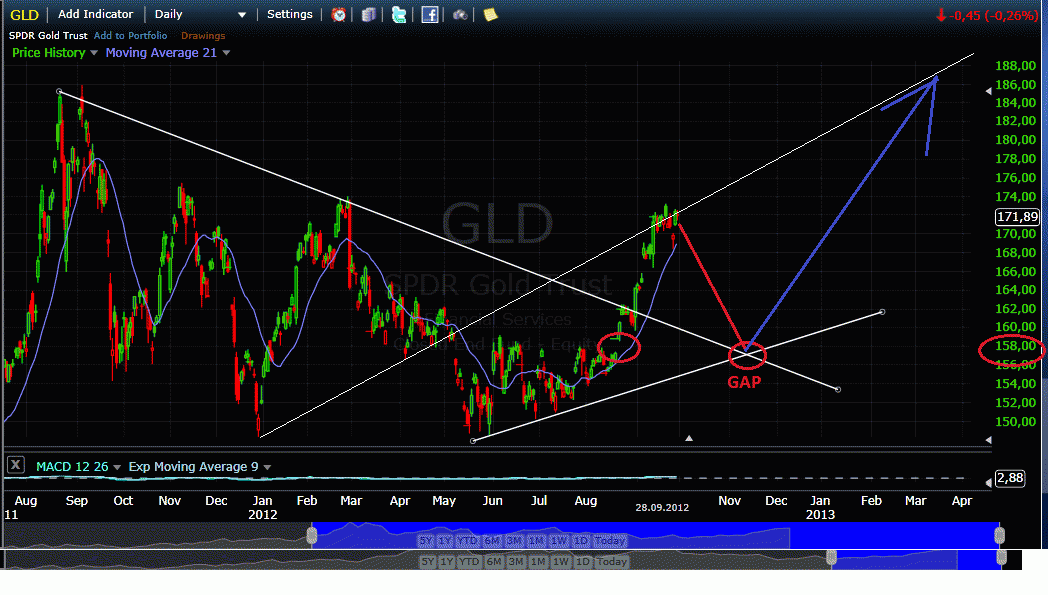This screenshot has width=1048, height=595.
Task: Click the red down-arrow price change indicator
Action: pos(940,15)
